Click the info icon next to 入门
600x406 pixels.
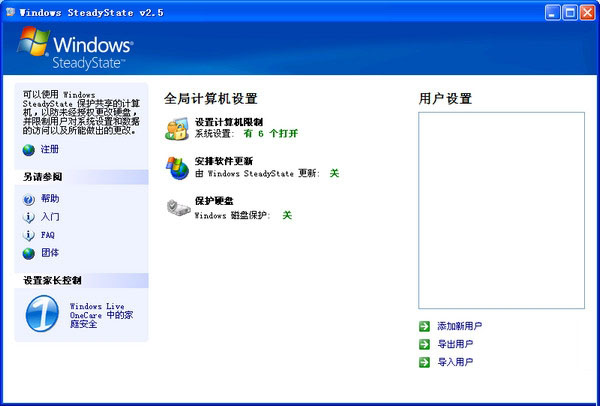click(x=28, y=217)
